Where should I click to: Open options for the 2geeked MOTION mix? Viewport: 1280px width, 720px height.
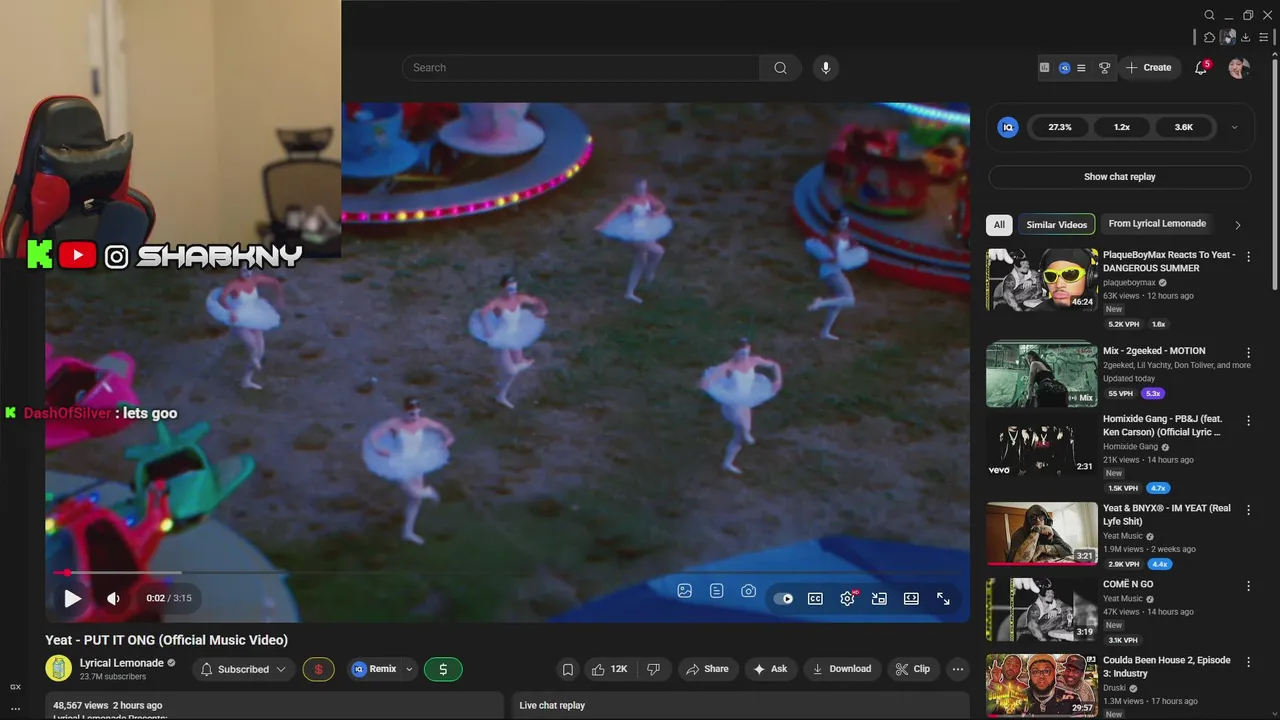[1248, 353]
